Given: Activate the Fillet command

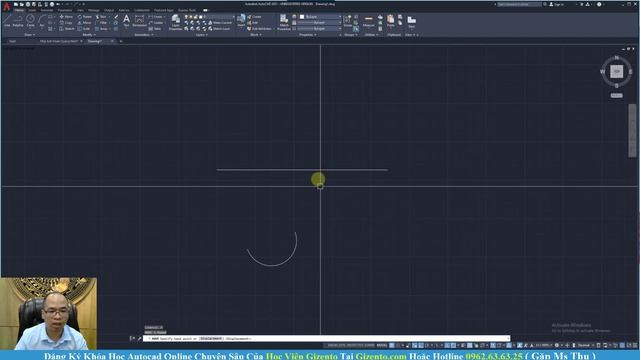Looking at the screenshot, I should click(x=102, y=23).
